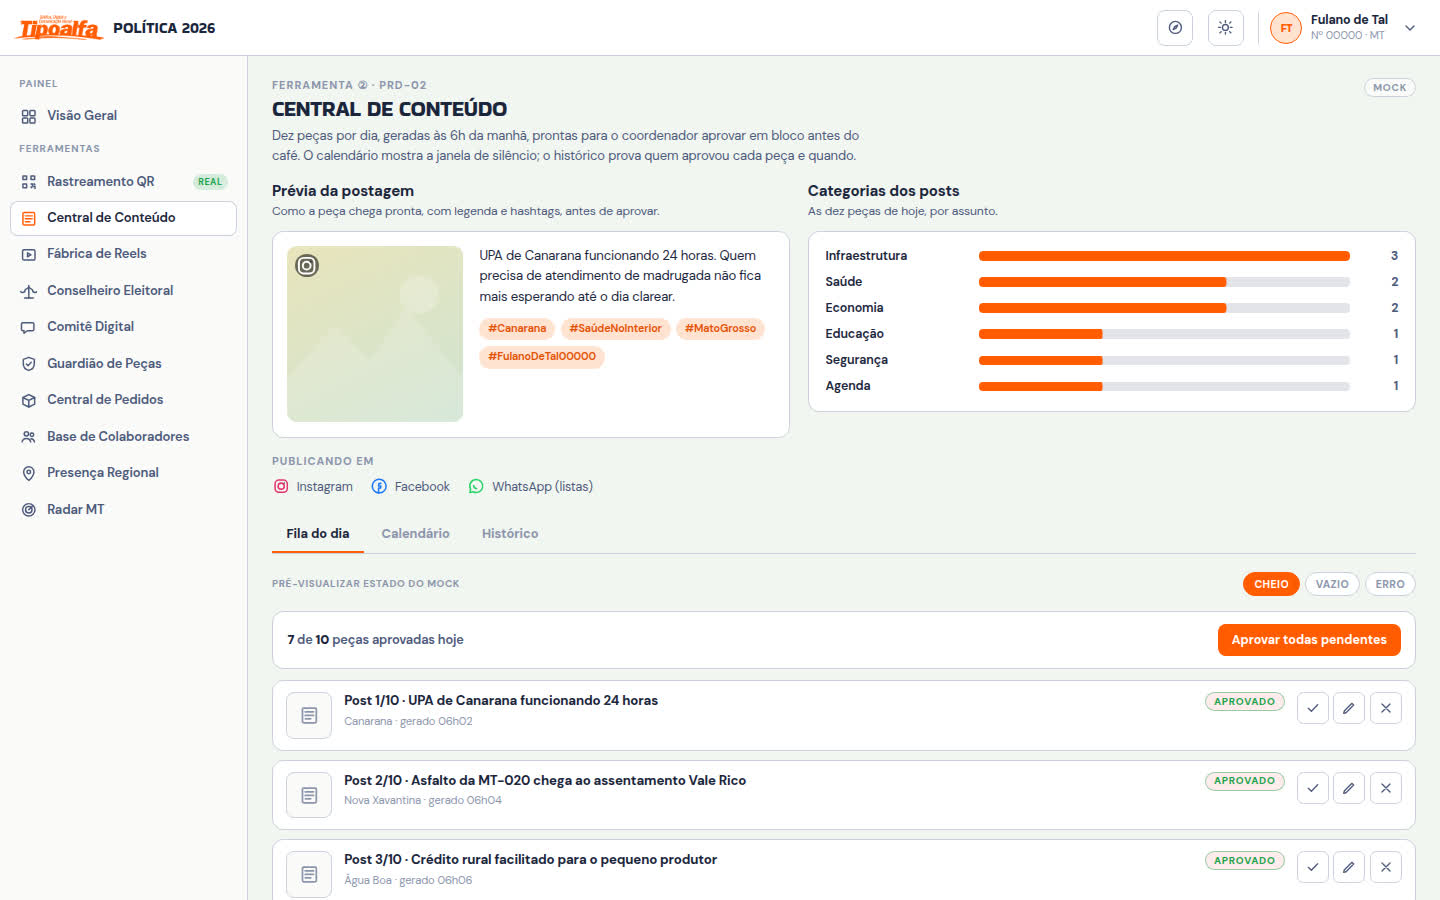Select the #MatoGrosso hashtag

point(720,329)
